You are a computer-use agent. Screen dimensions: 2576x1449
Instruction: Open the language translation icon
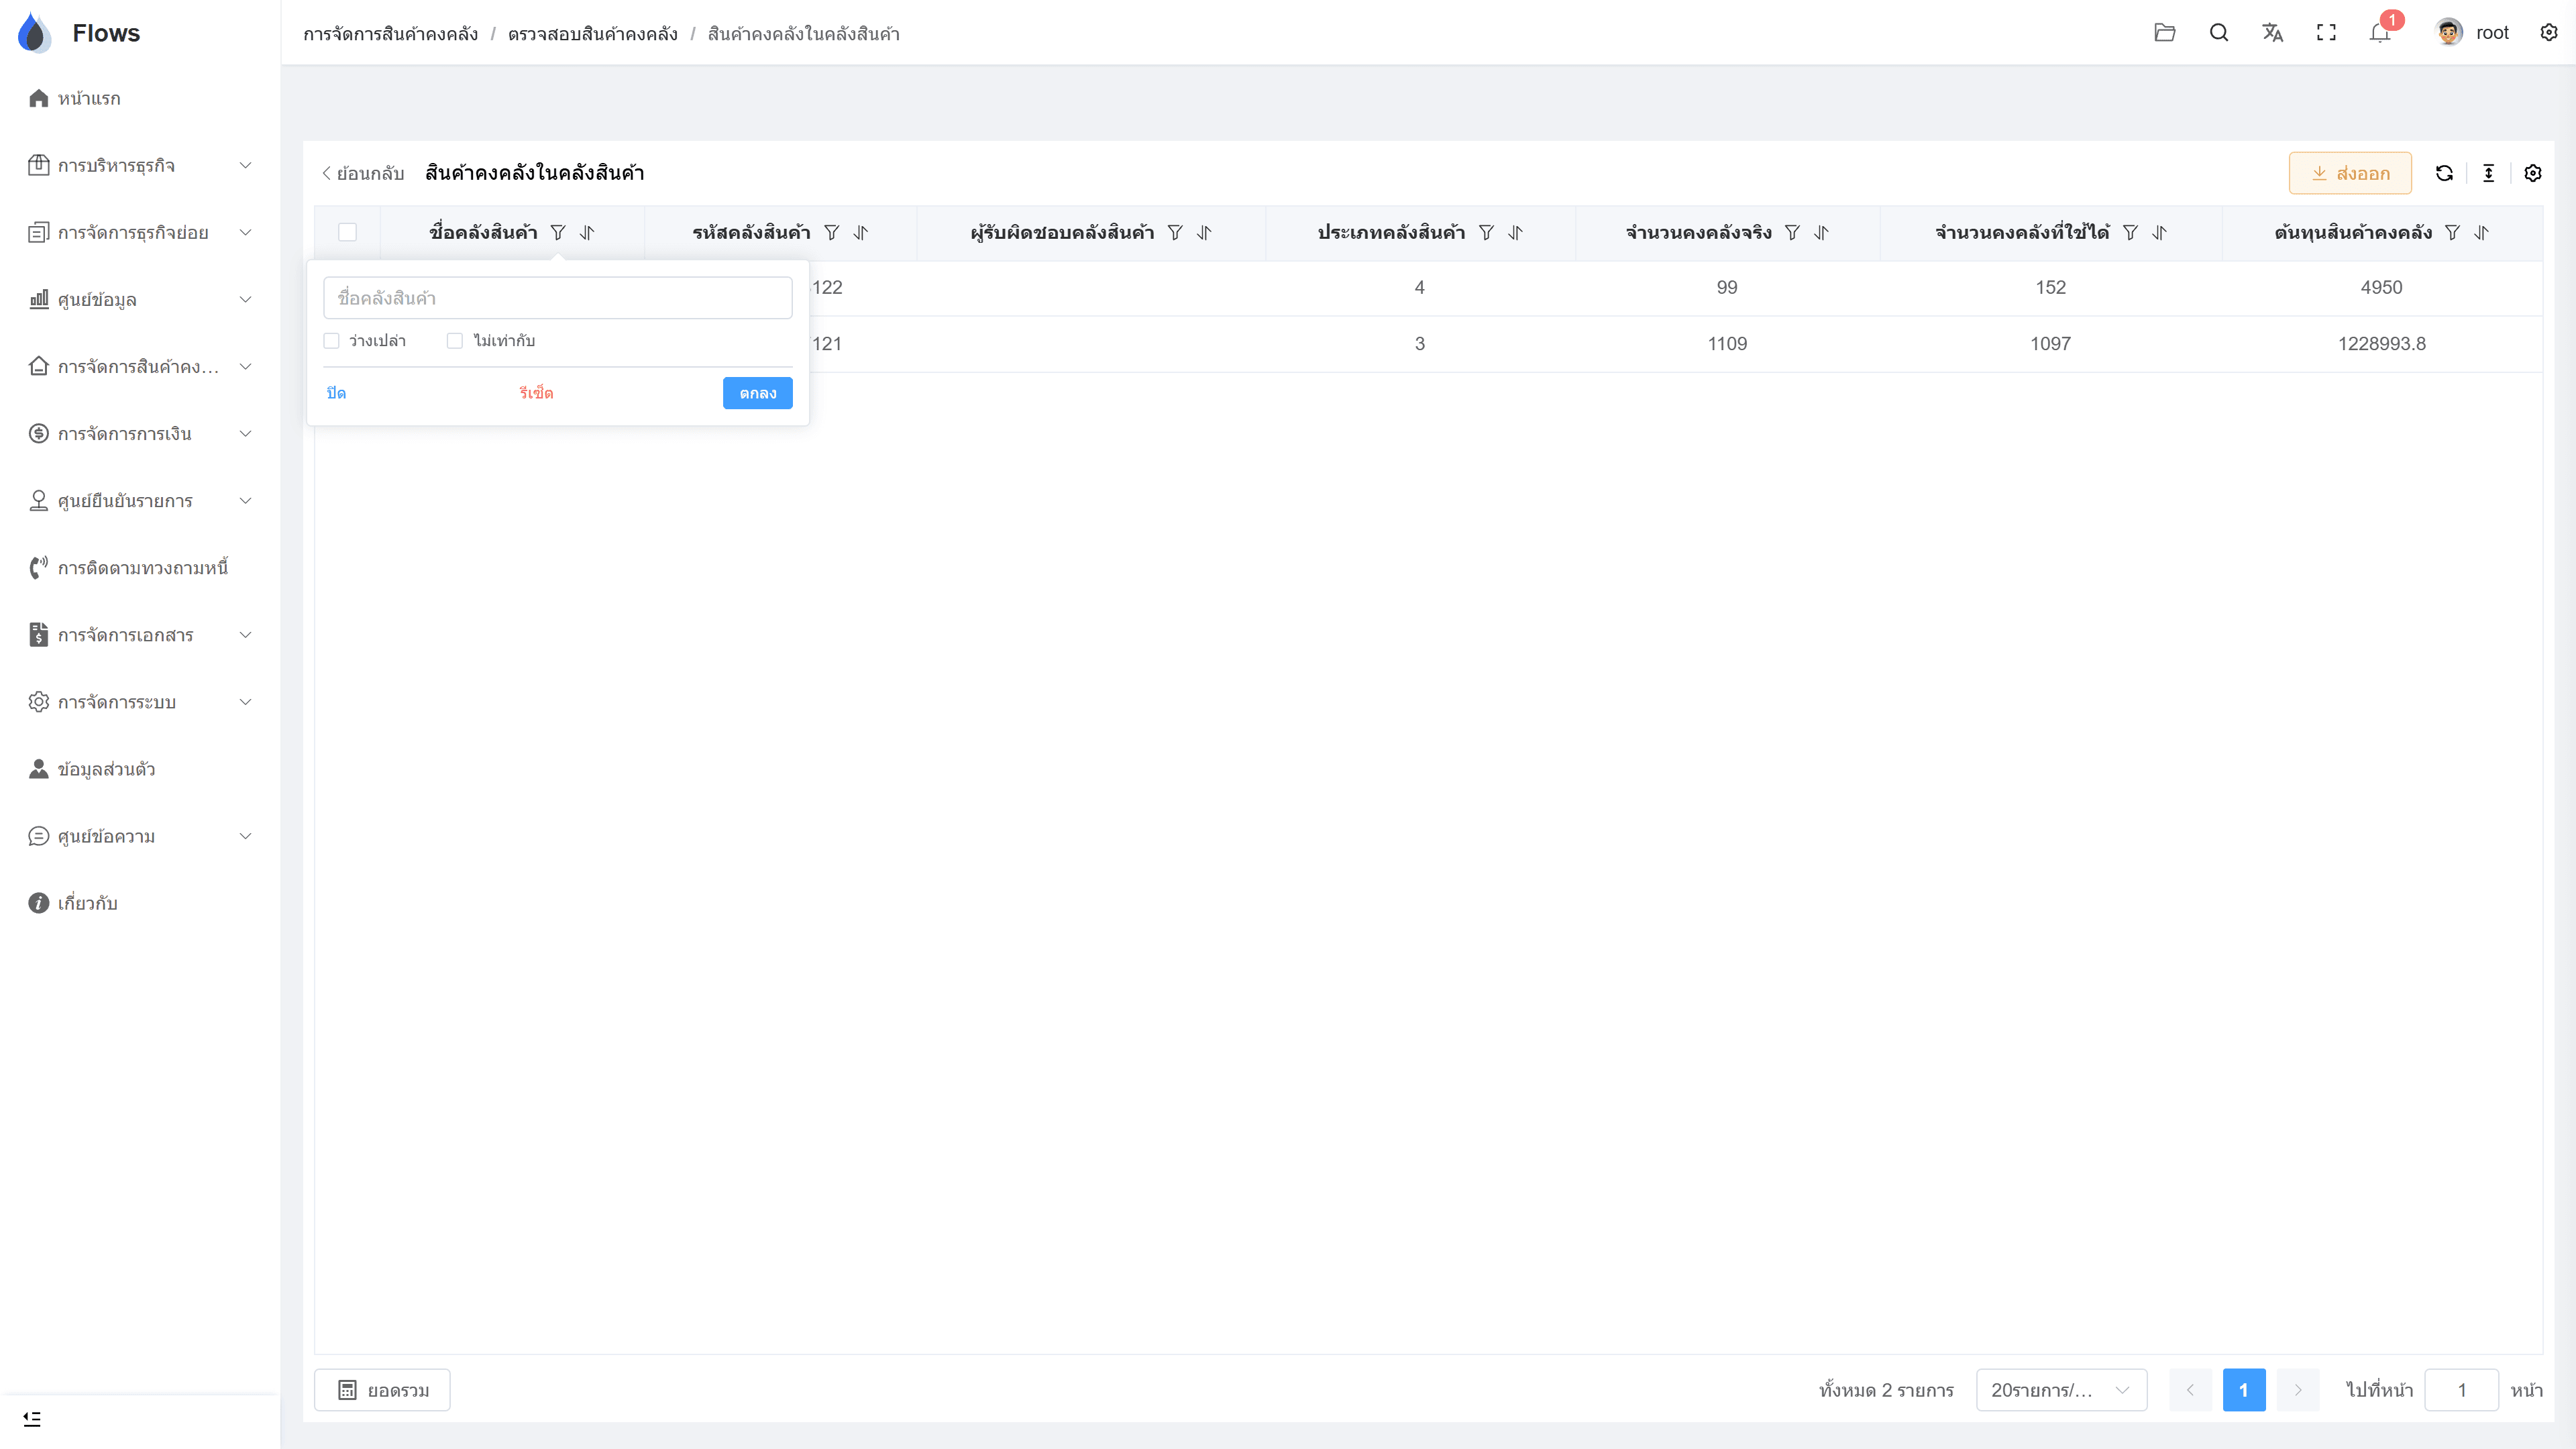pyautogui.click(x=2272, y=33)
